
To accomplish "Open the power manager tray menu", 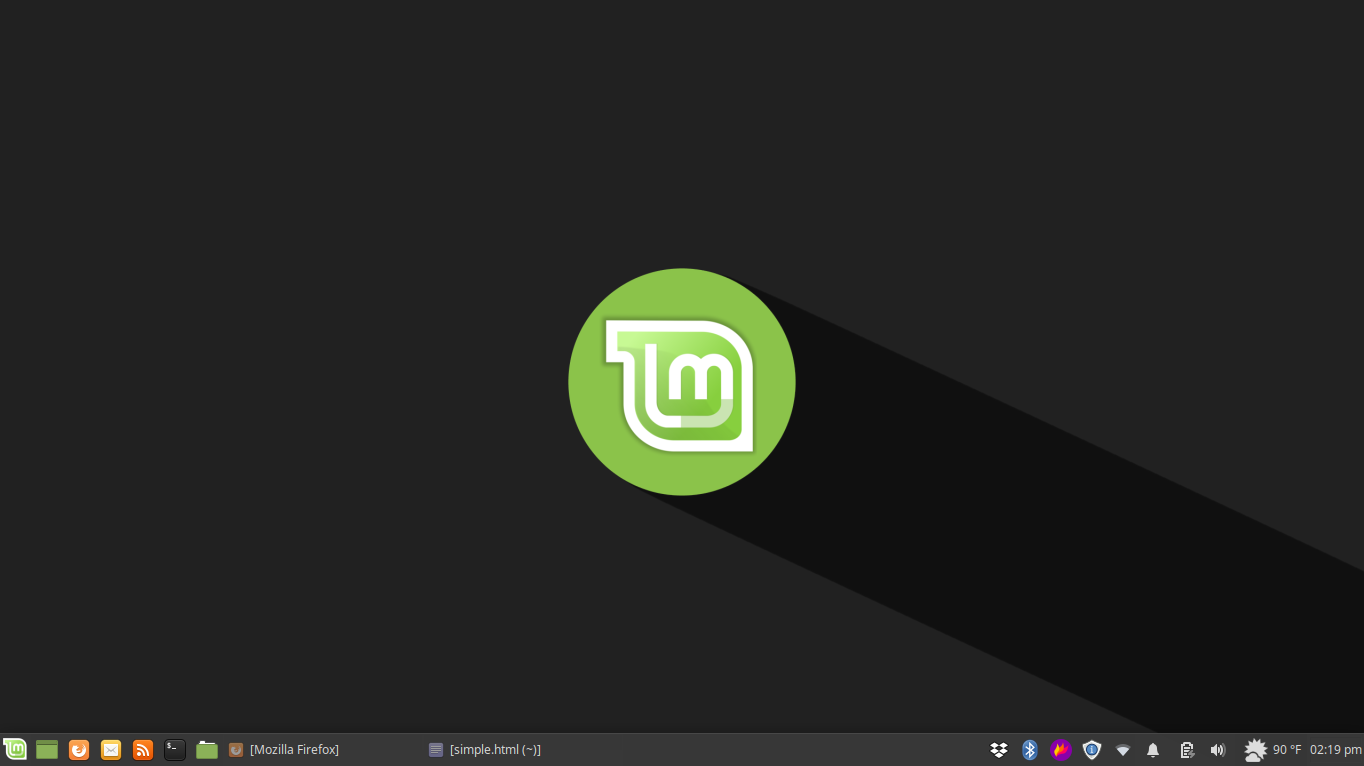I will coord(1186,749).
